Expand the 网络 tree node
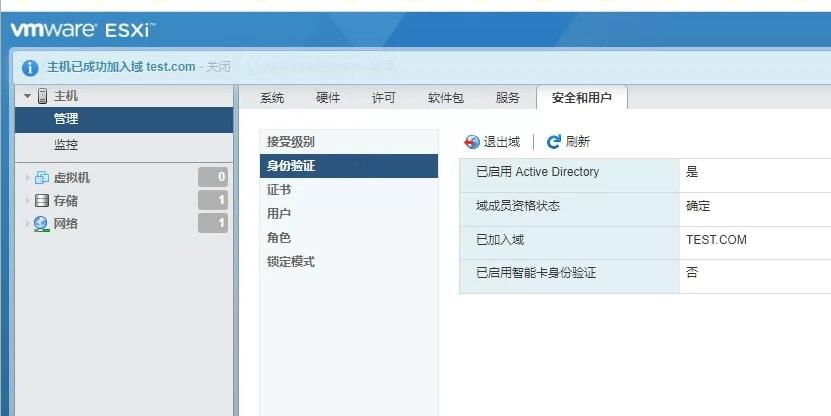 (28, 224)
